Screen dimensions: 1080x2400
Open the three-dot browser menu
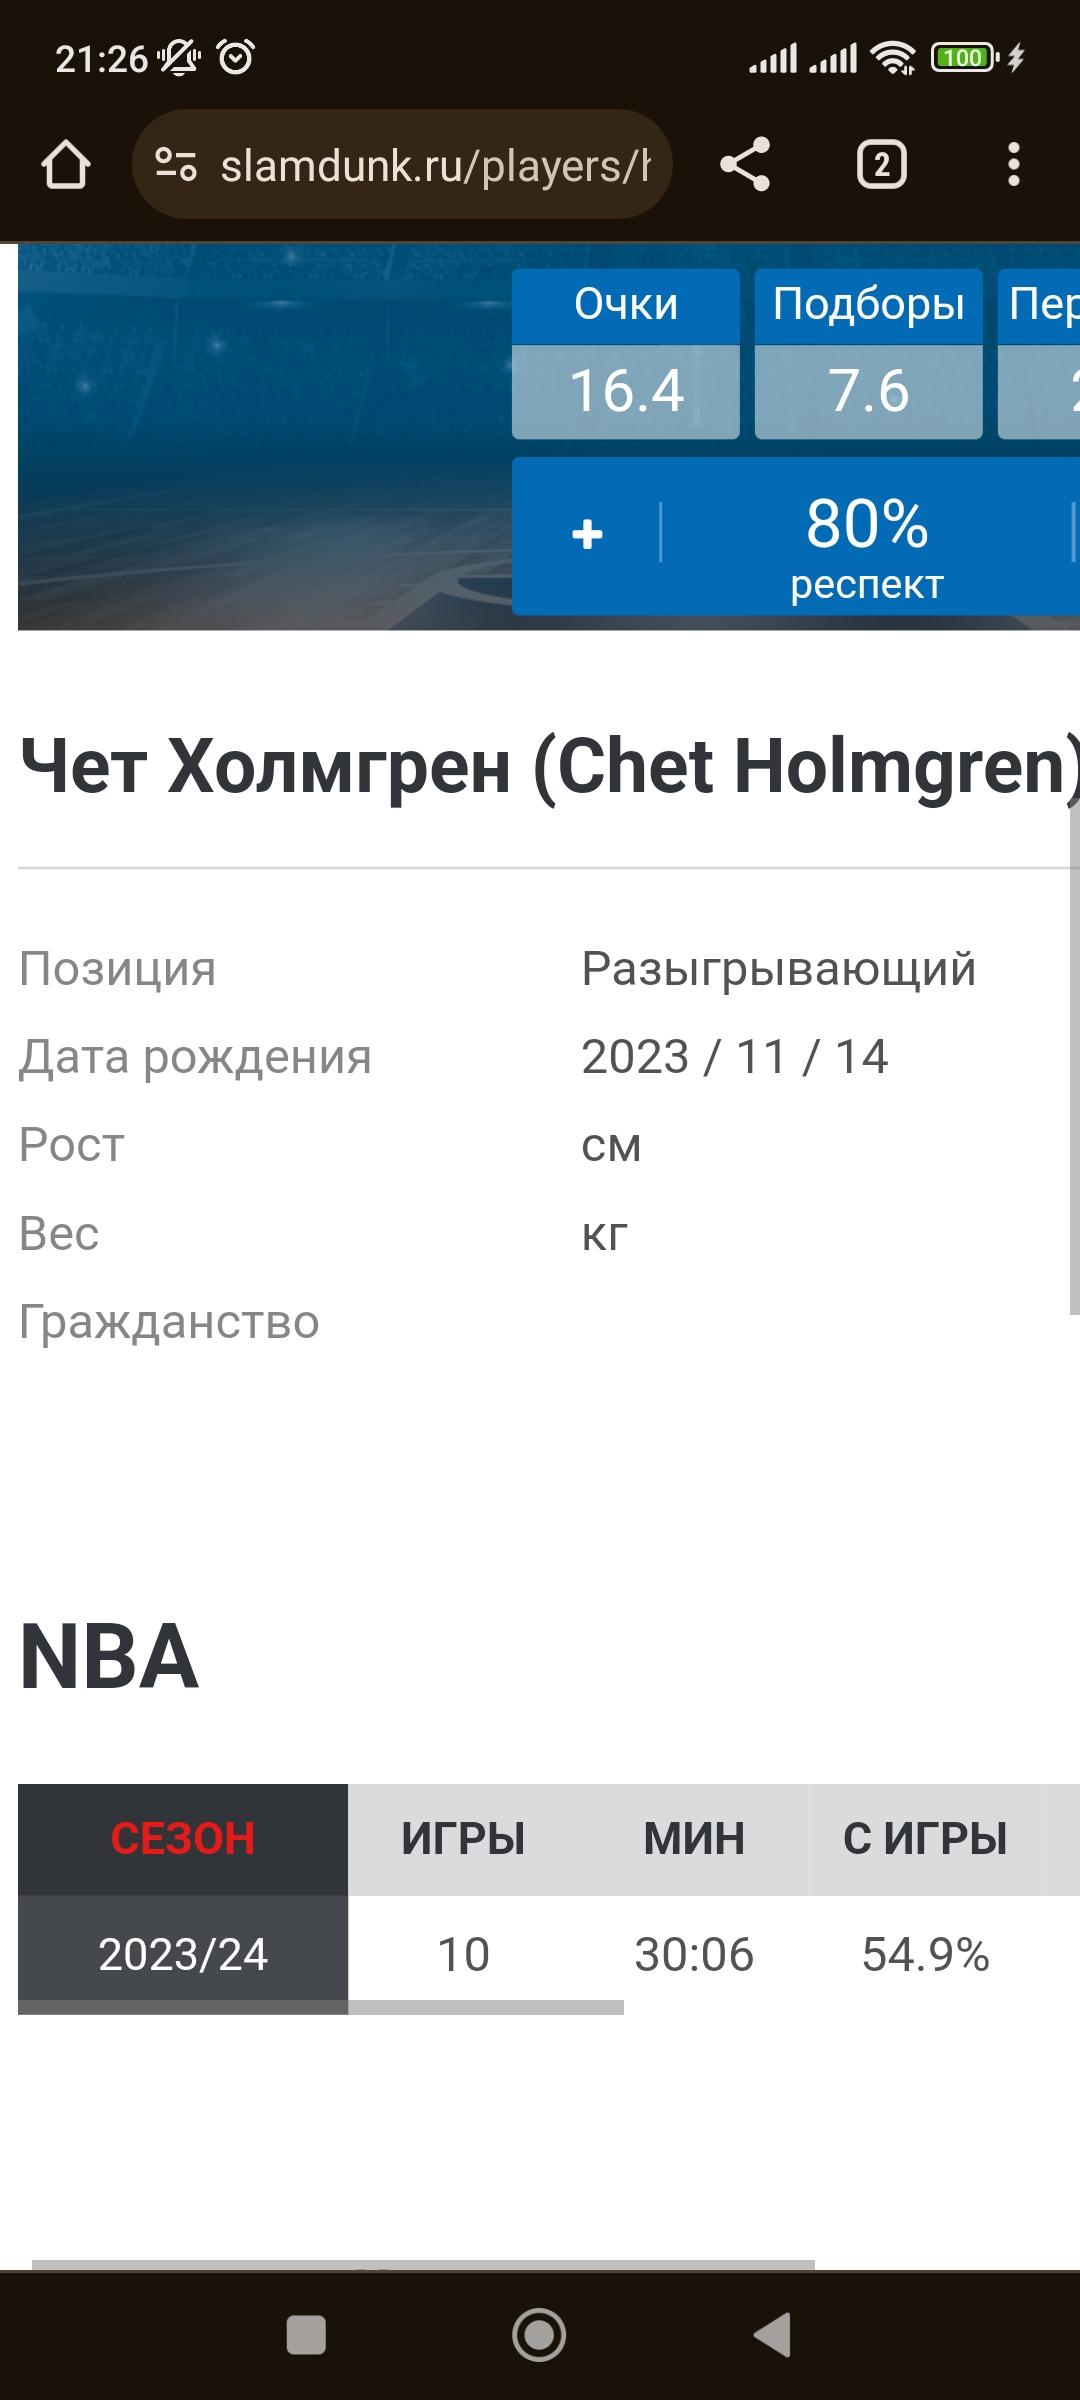click(x=1014, y=165)
